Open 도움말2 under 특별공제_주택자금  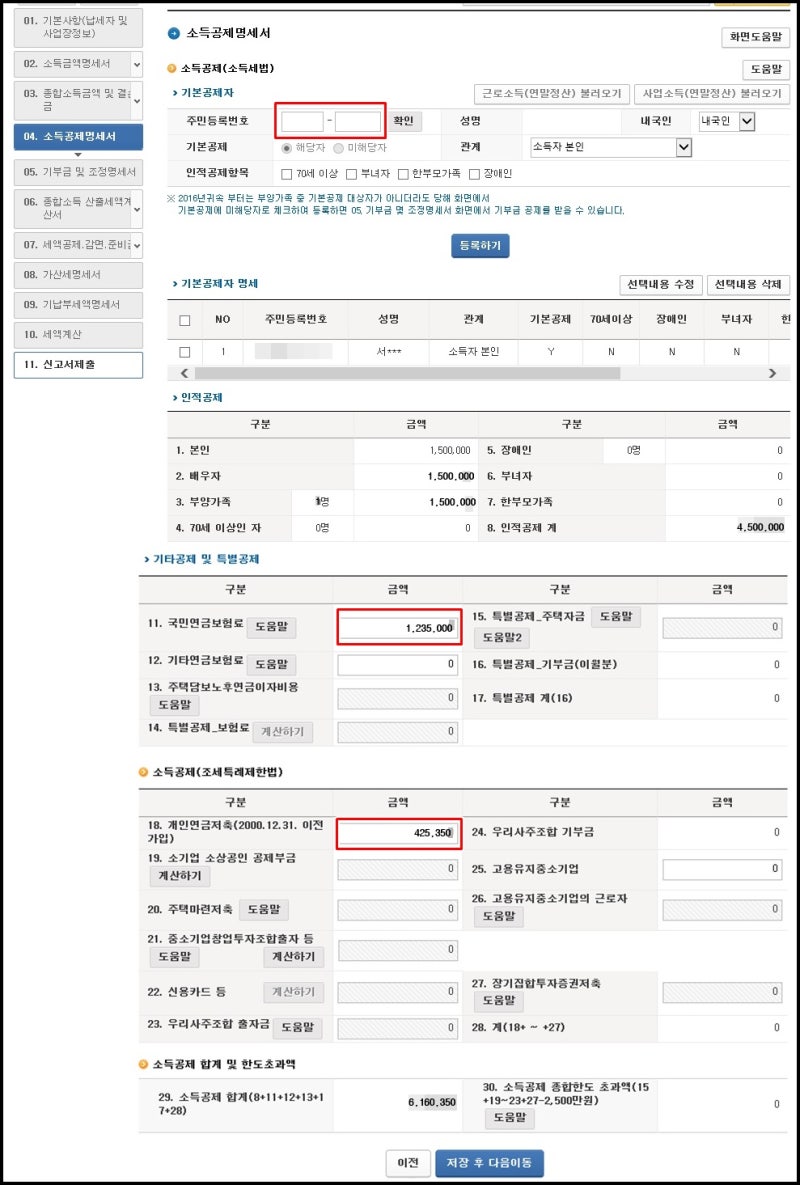pyautogui.click(x=502, y=639)
